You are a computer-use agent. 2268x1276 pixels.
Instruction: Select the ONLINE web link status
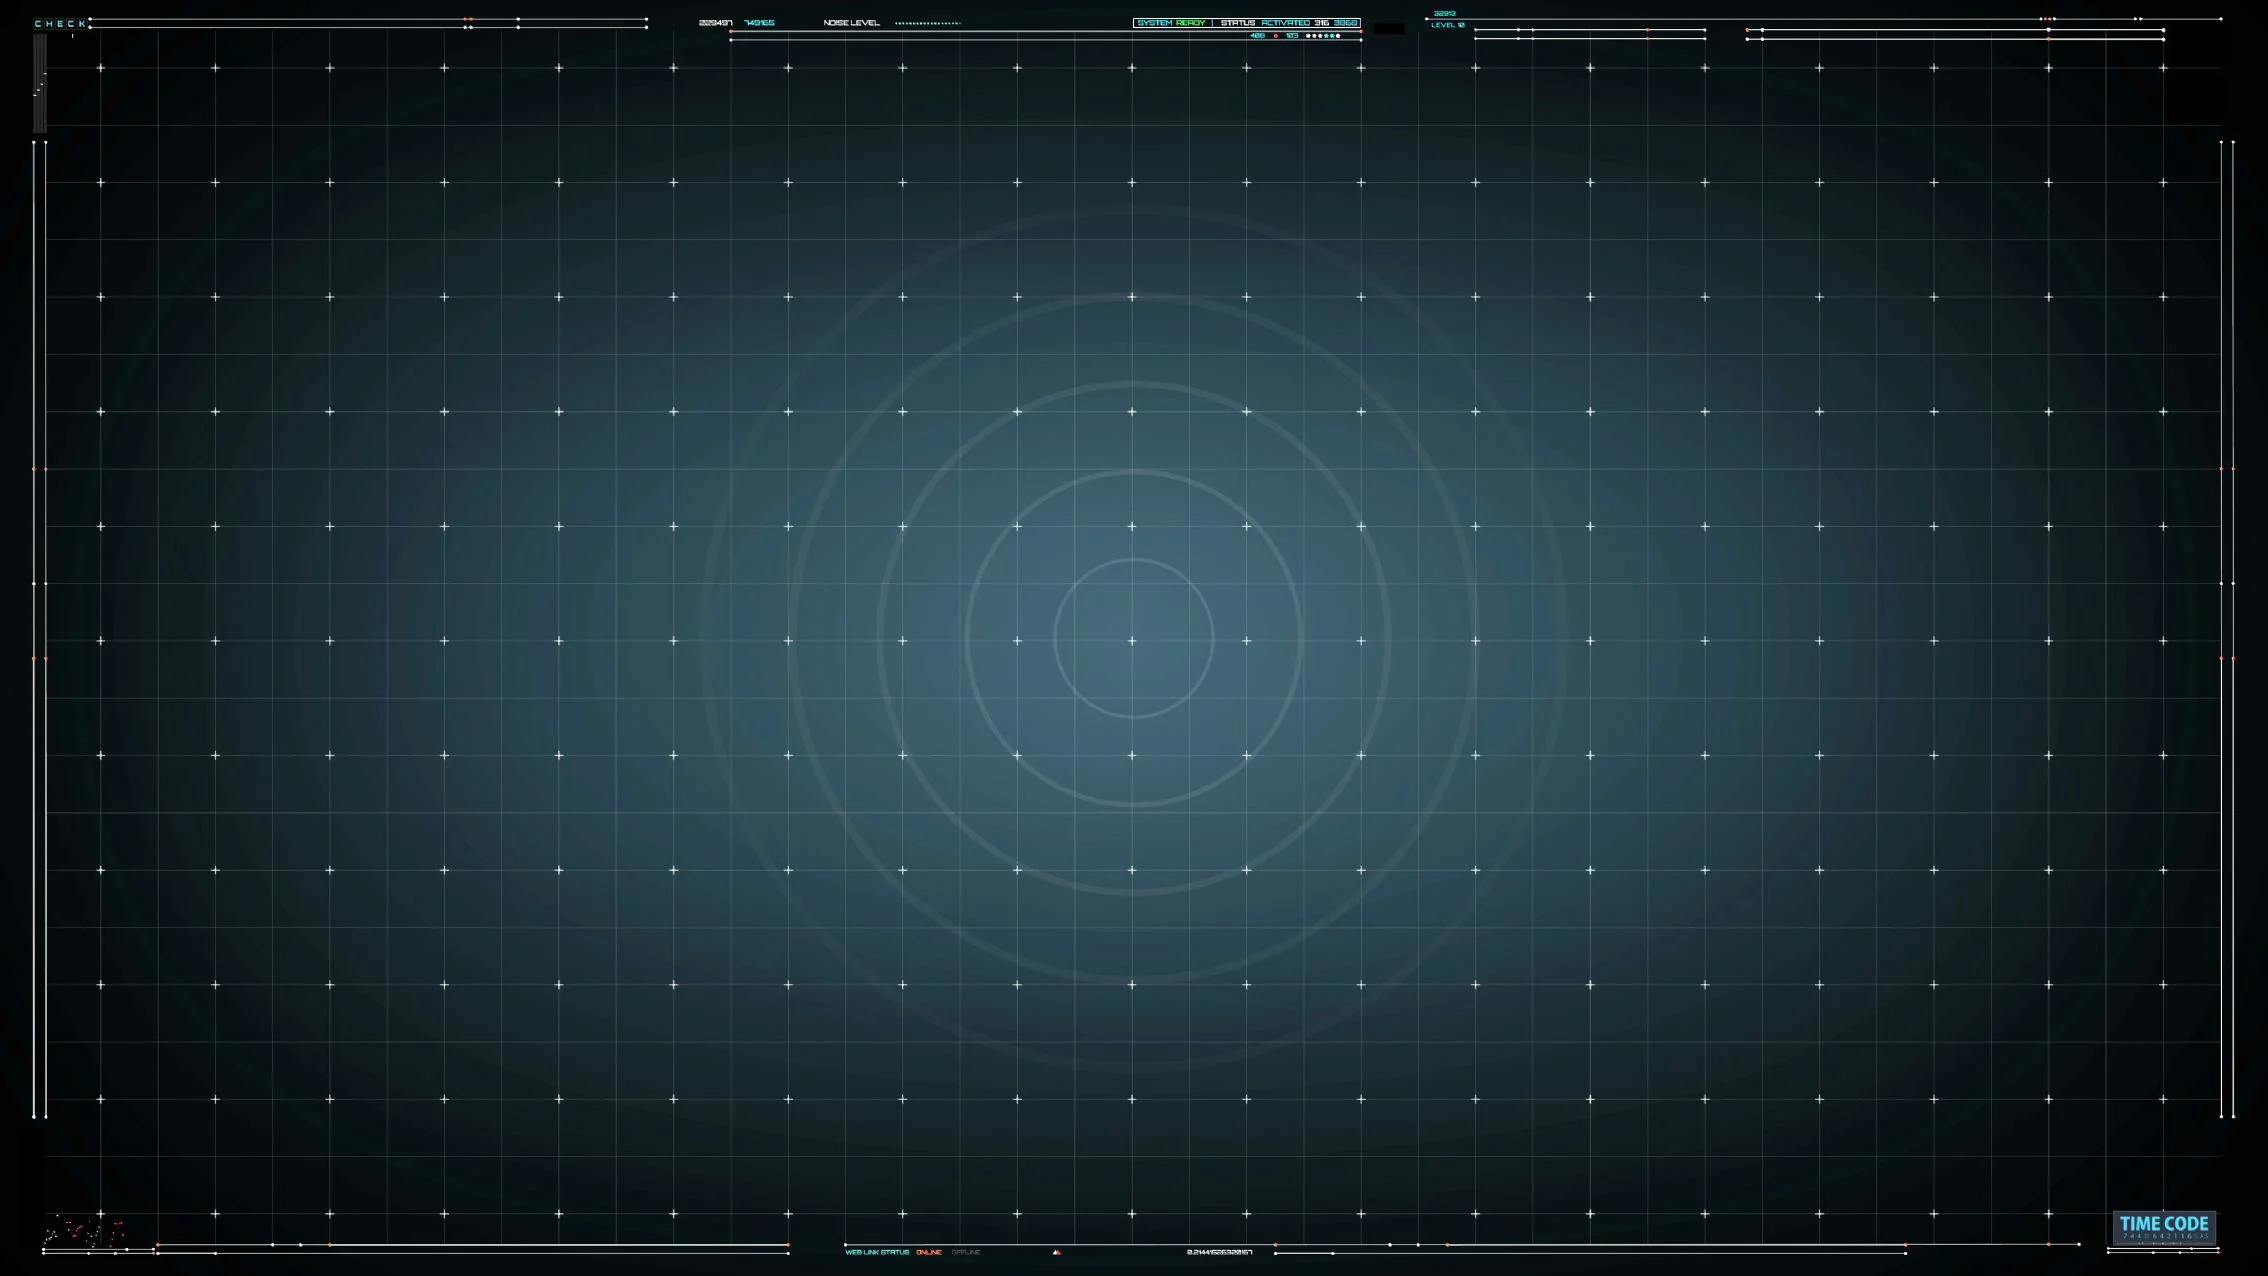928,1252
